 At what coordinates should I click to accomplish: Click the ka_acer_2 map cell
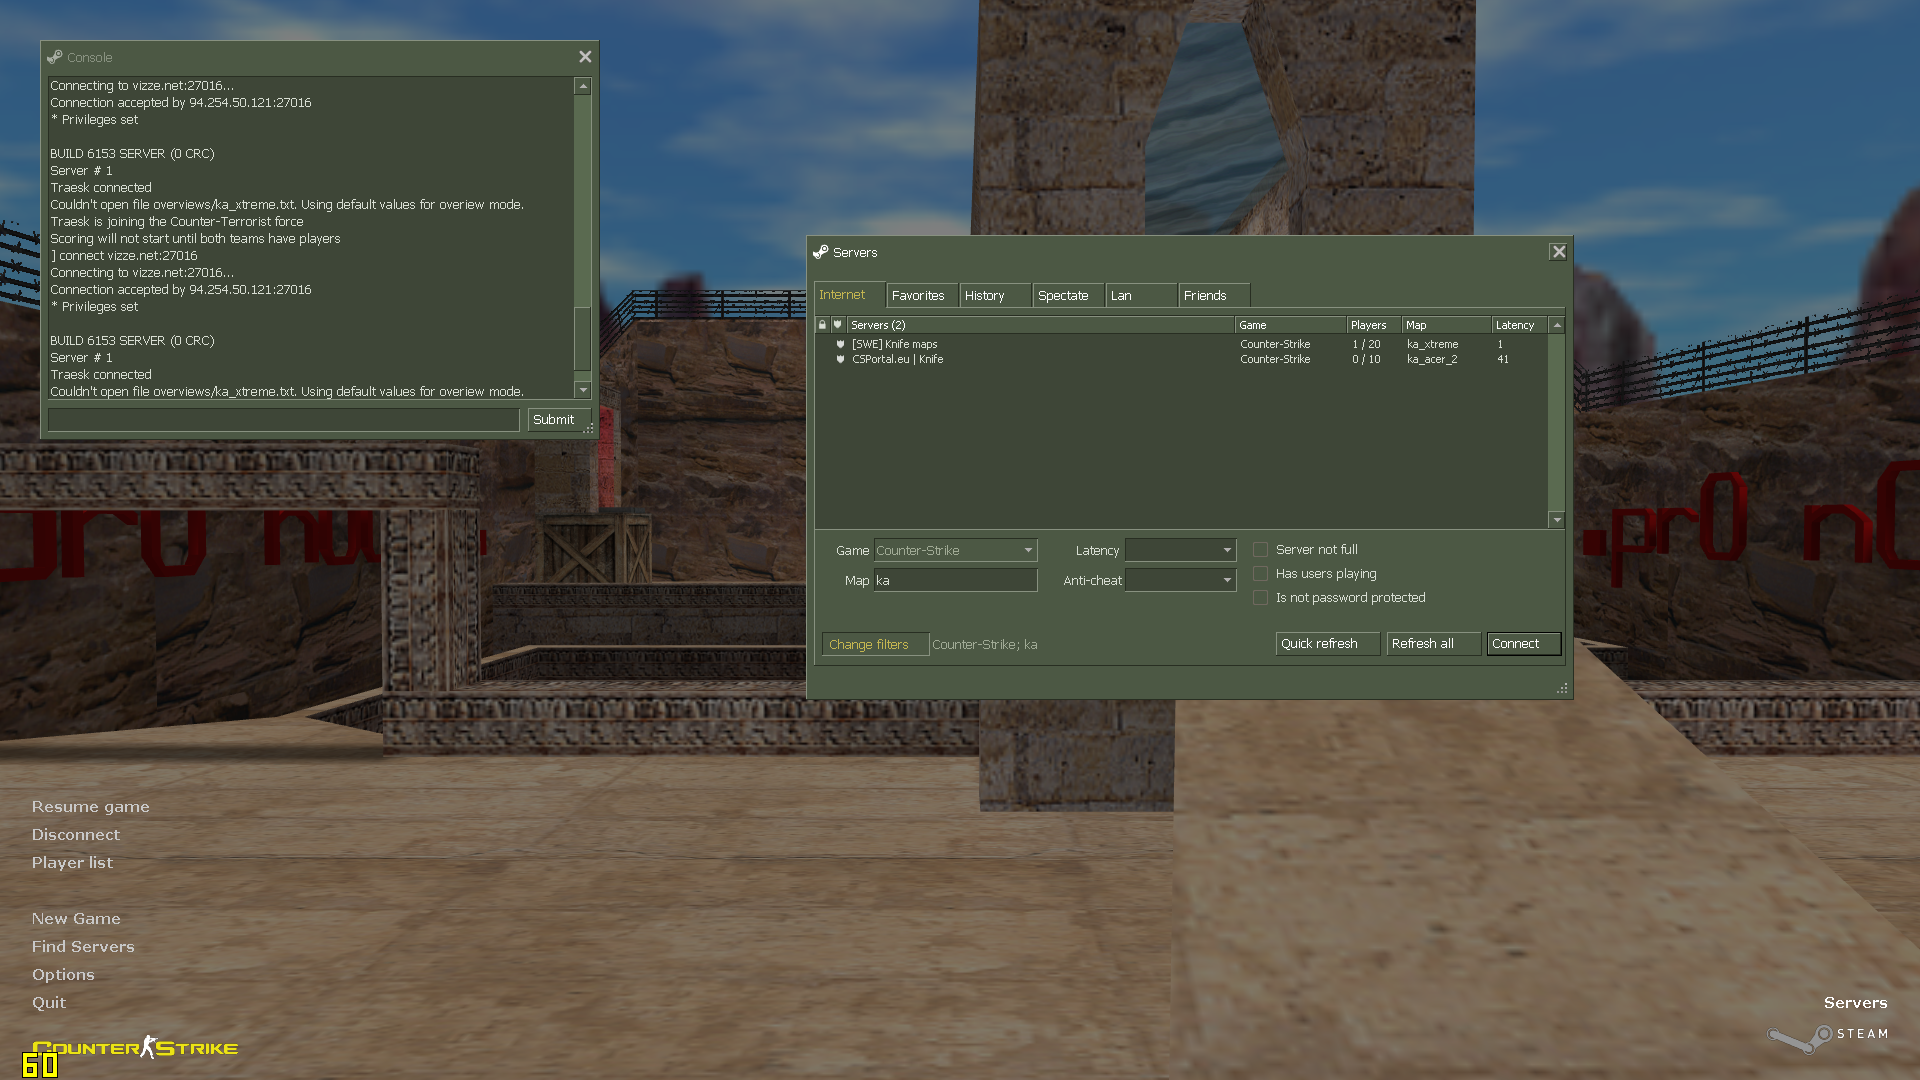[x=1432, y=359]
